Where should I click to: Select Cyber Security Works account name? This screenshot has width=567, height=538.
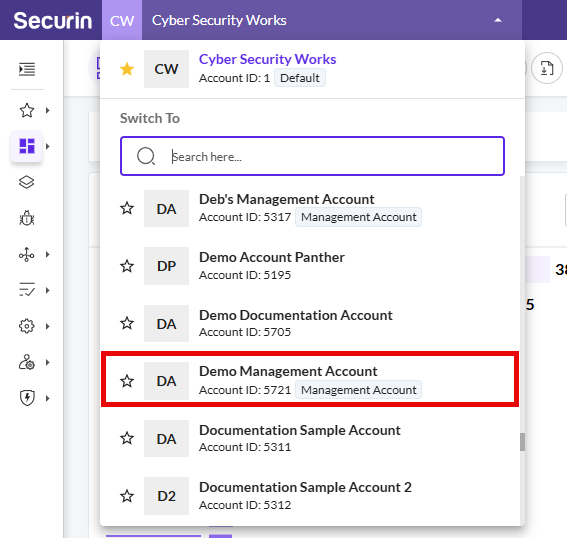pos(268,59)
